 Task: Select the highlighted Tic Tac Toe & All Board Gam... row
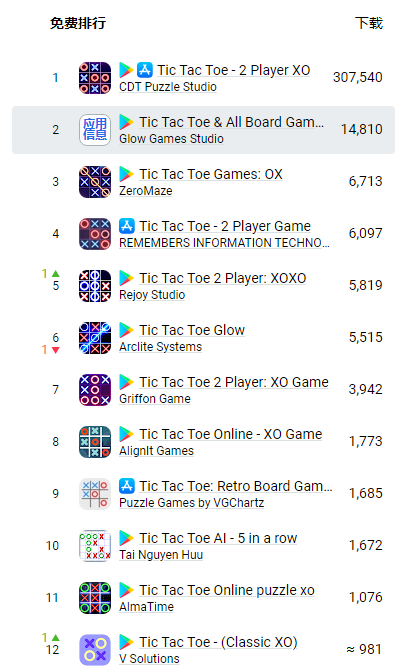203,130
